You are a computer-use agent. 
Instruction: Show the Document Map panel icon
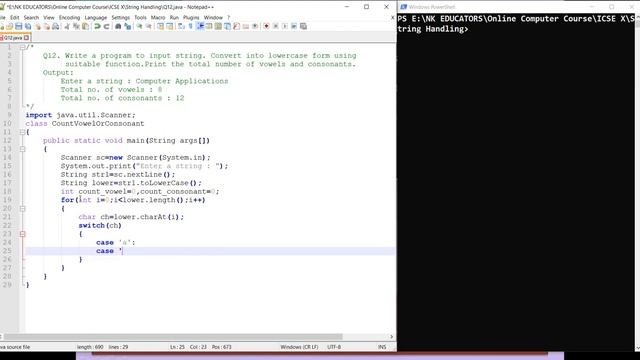pyautogui.click(x=218, y=27)
